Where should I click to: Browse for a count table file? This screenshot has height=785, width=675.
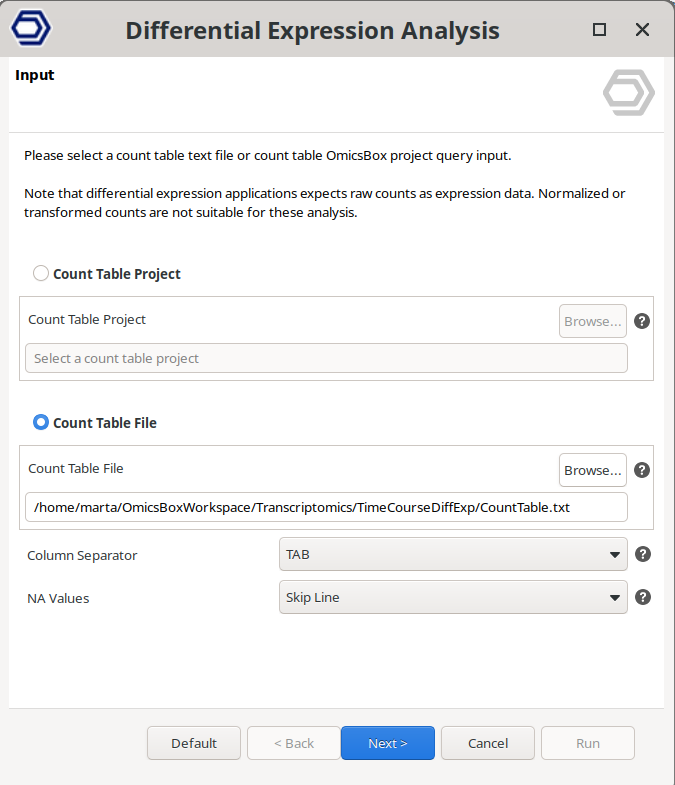(x=593, y=470)
